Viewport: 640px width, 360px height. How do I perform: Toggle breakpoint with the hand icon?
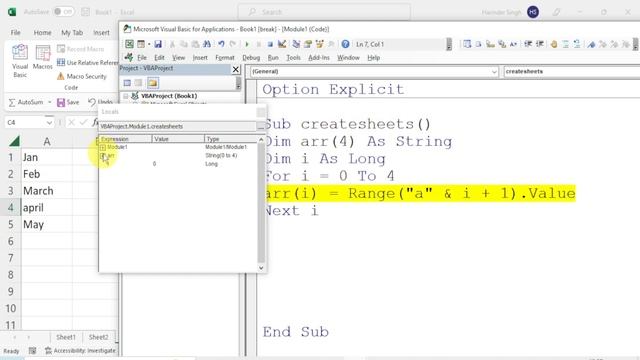pos(554,44)
